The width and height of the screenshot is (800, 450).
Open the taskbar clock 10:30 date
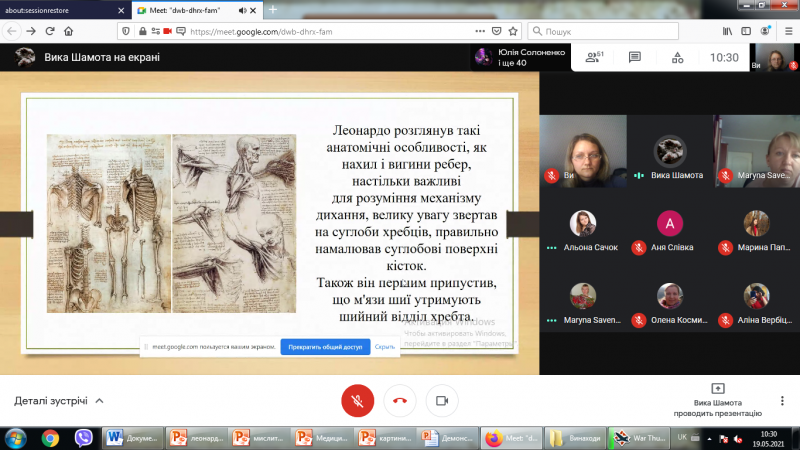(x=768, y=439)
